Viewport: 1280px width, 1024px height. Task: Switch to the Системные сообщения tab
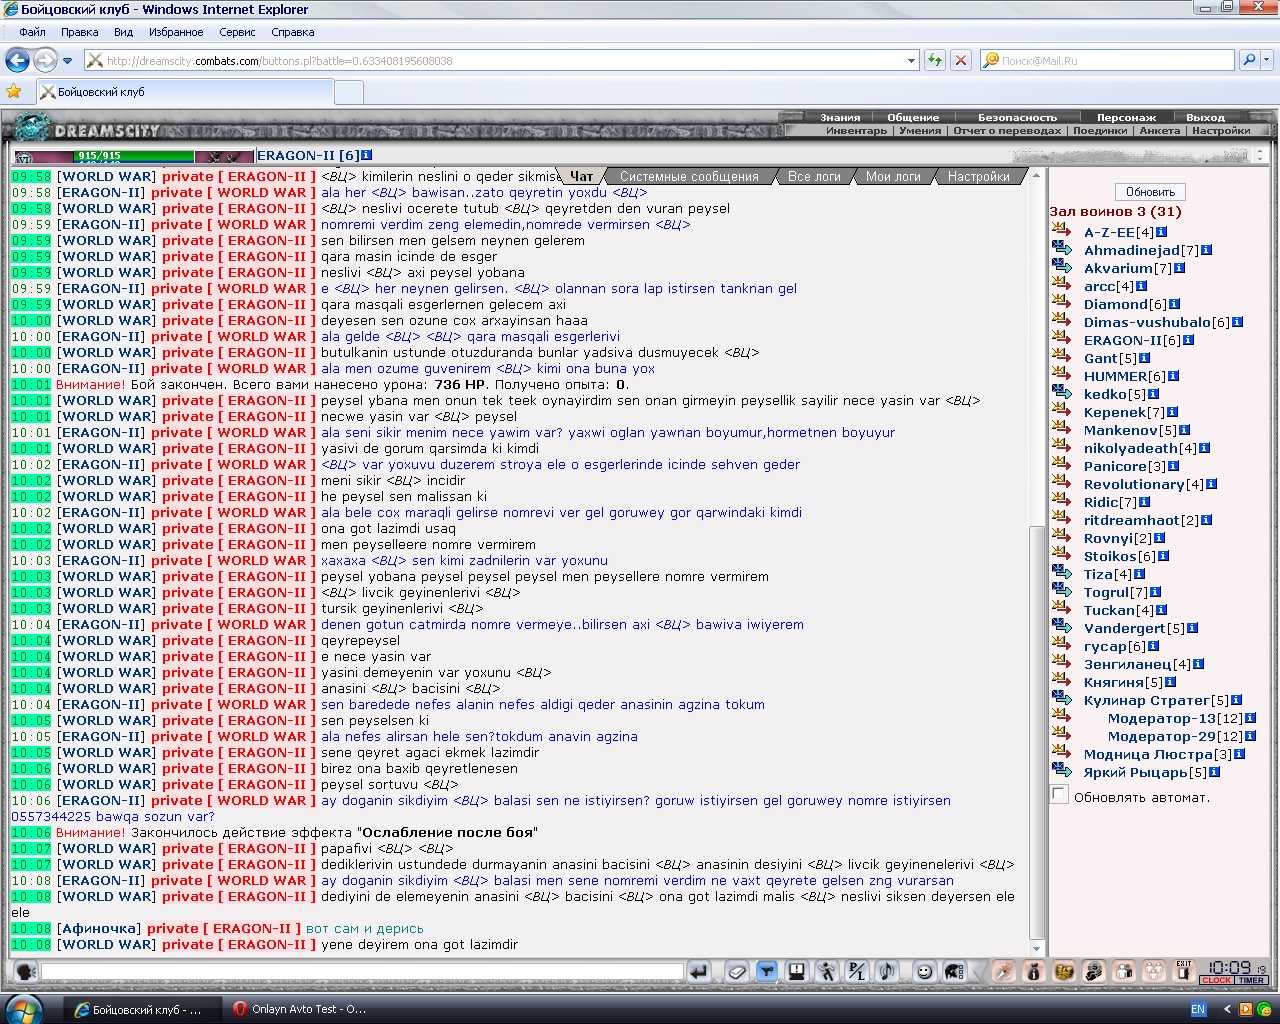pos(689,176)
